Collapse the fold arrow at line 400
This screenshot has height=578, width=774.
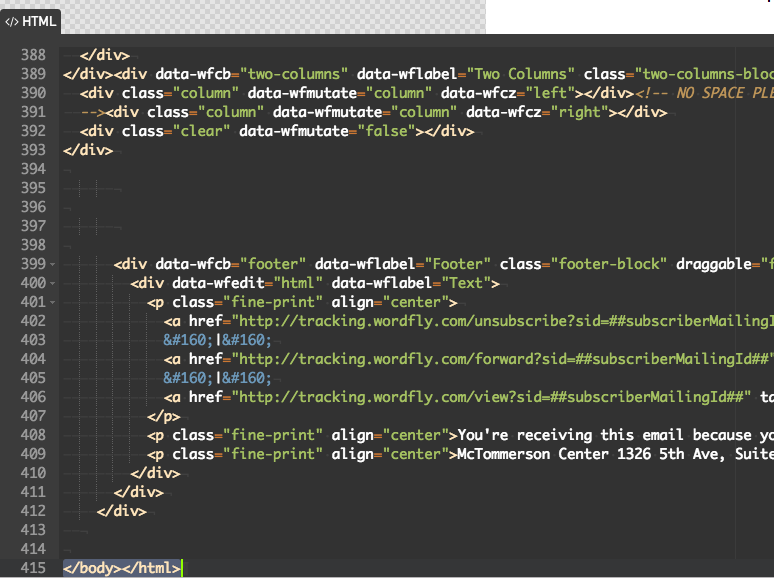[x=52, y=283]
